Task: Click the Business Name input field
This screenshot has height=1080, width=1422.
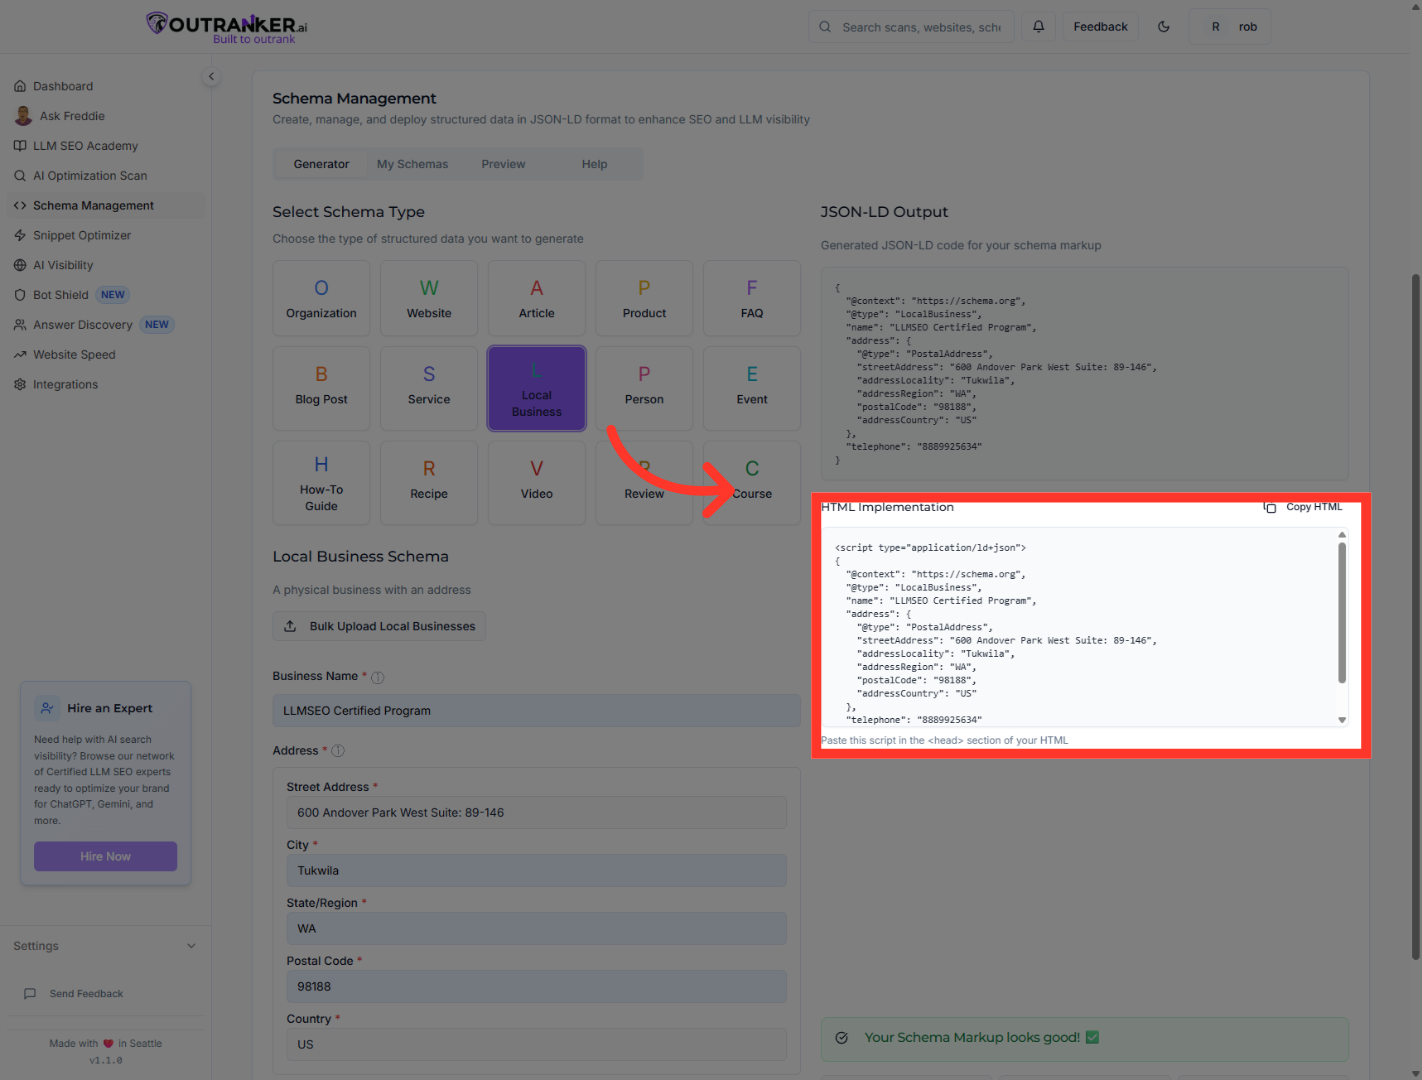Action: [537, 710]
